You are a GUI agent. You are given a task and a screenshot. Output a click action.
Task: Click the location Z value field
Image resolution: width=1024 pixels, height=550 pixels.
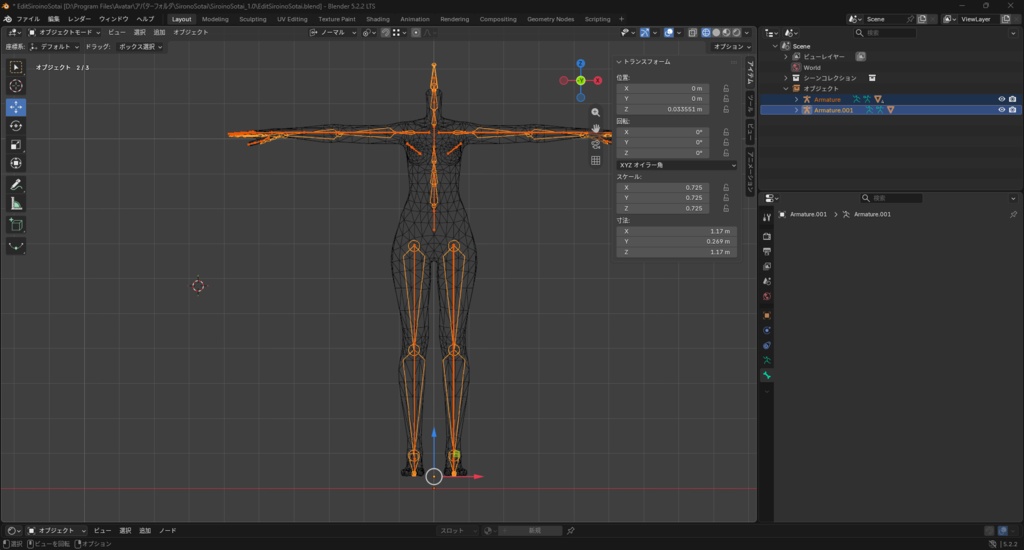tap(663, 109)
